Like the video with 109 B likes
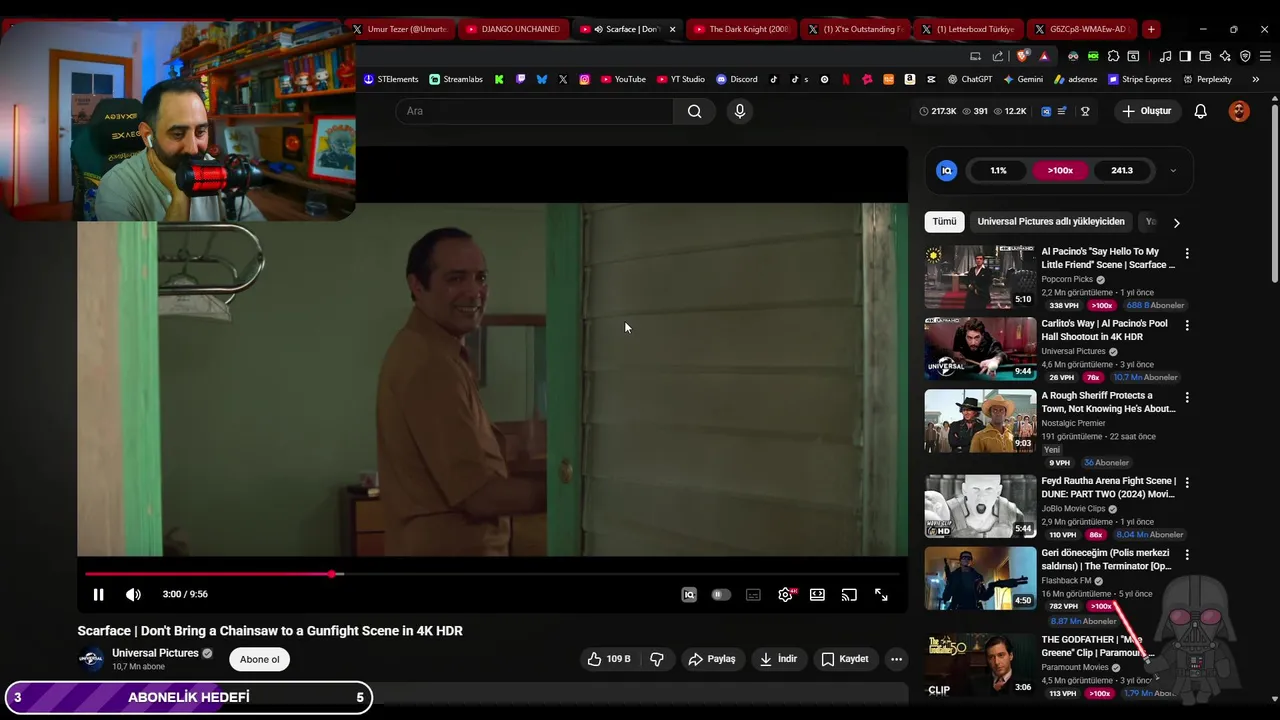 609,659
